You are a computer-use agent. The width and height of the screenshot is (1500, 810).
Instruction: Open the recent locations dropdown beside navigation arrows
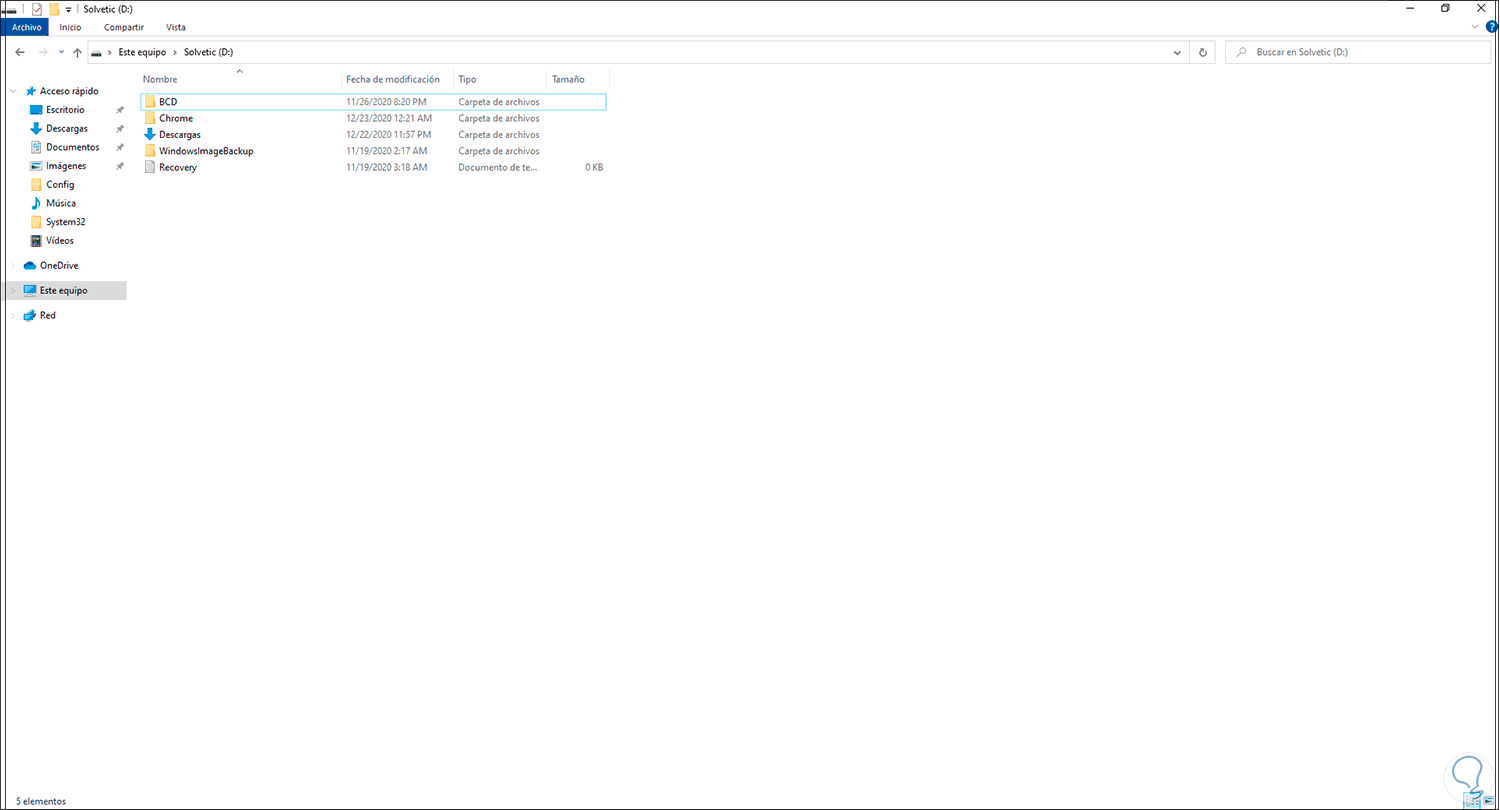(x=60, y=52)
